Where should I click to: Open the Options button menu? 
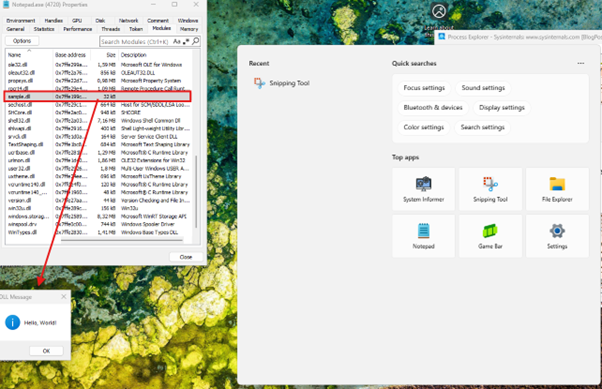[22, 41]
